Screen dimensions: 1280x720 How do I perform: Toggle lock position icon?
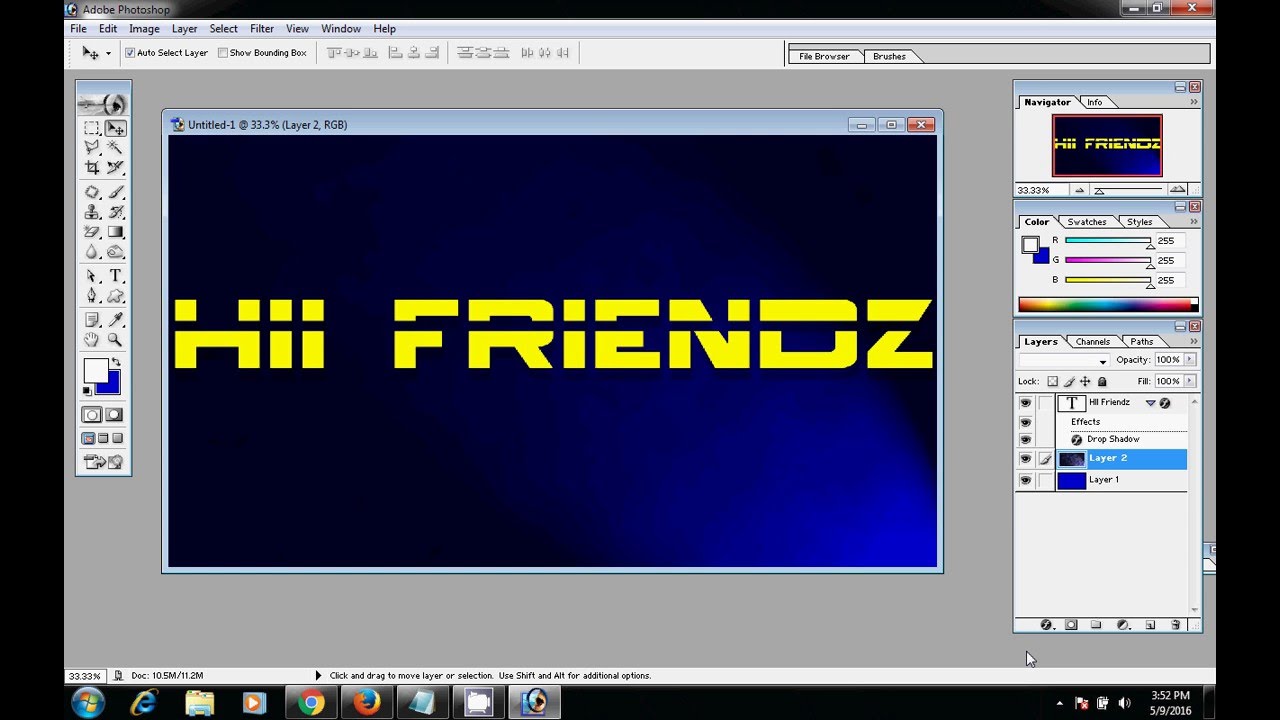click(1085, 381)
